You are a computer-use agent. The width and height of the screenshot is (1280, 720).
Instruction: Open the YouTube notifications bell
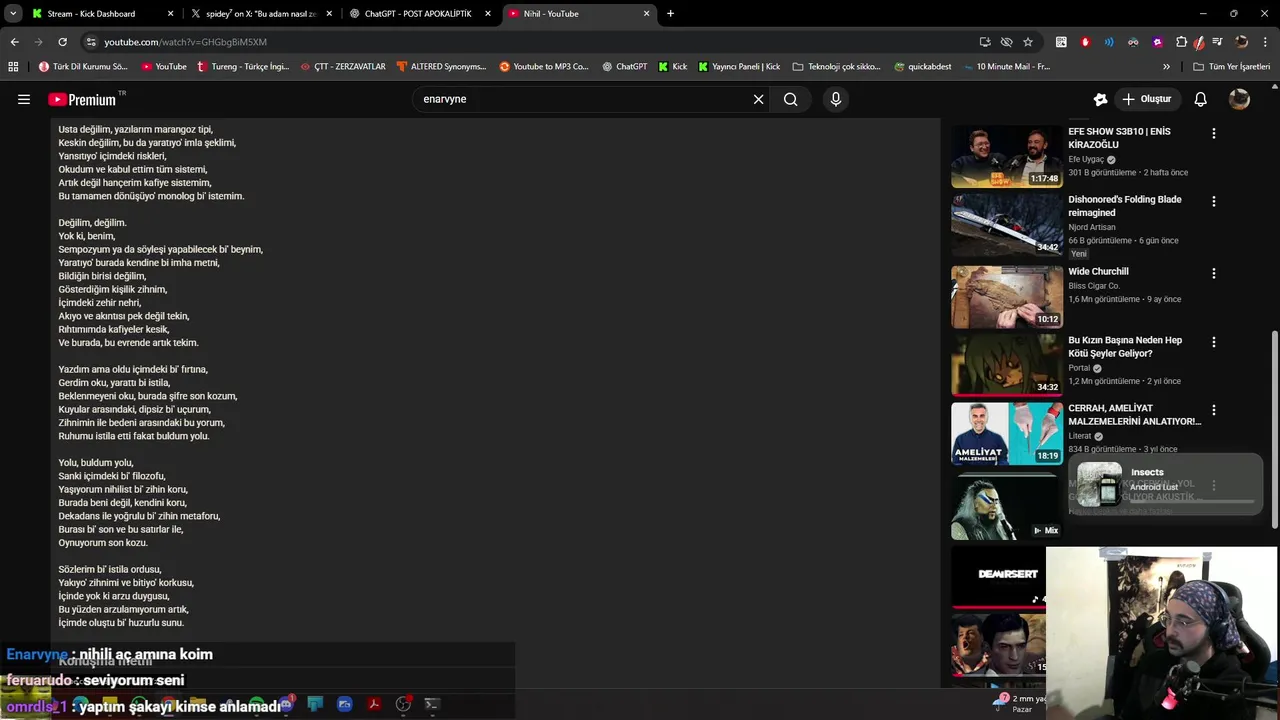[x=1201, y=99]
